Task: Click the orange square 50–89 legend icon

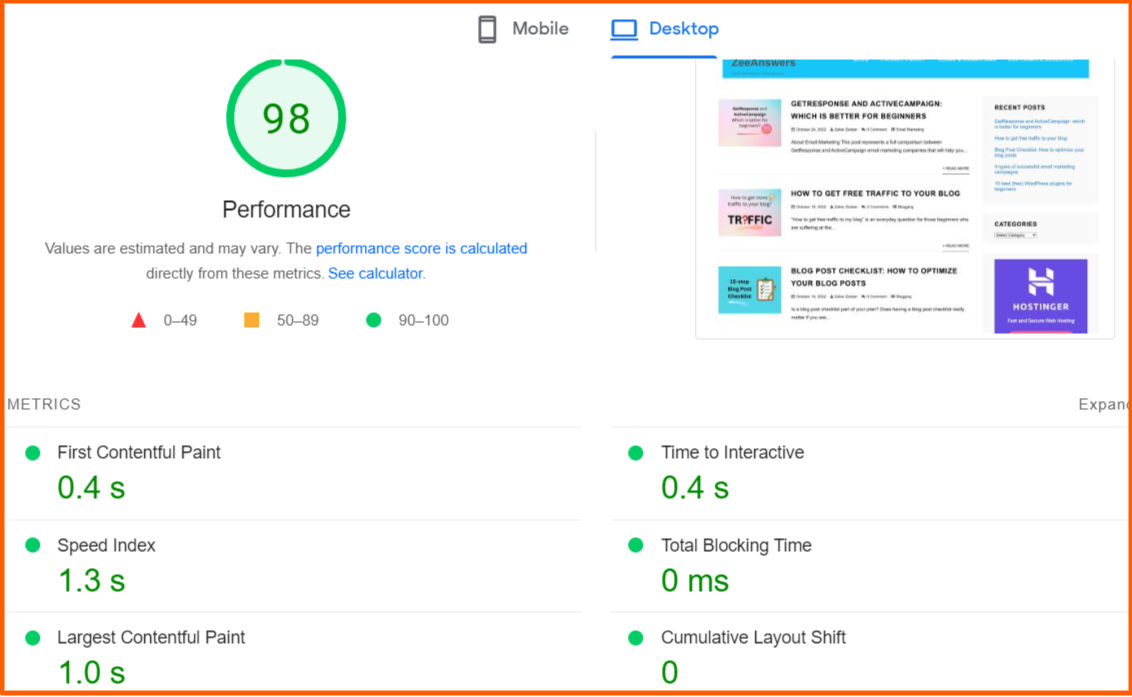Action: pyautogui.click(x=254, y=320)
